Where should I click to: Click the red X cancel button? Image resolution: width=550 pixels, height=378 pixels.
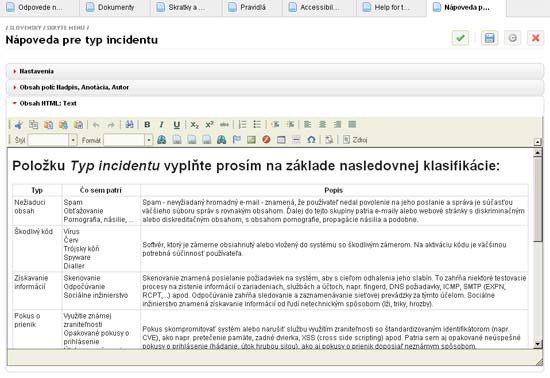[x=535, y=38]
